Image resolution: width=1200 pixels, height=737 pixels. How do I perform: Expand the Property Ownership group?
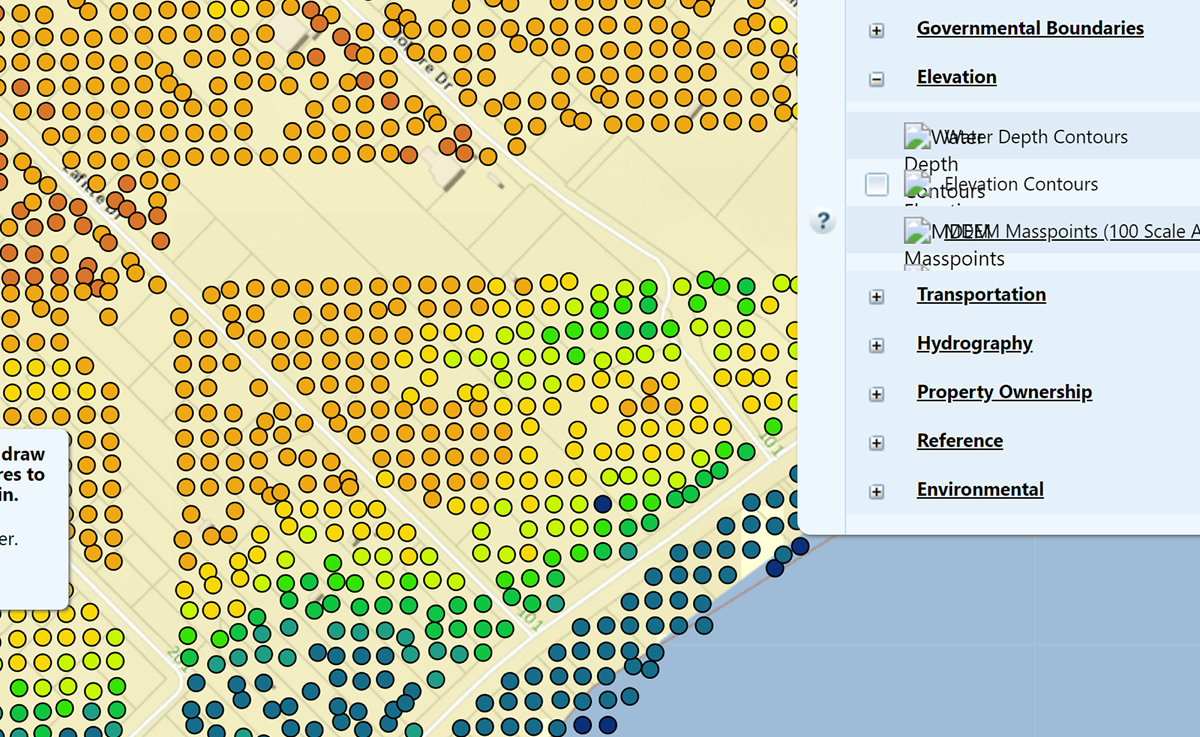click(x=876, y=393)
